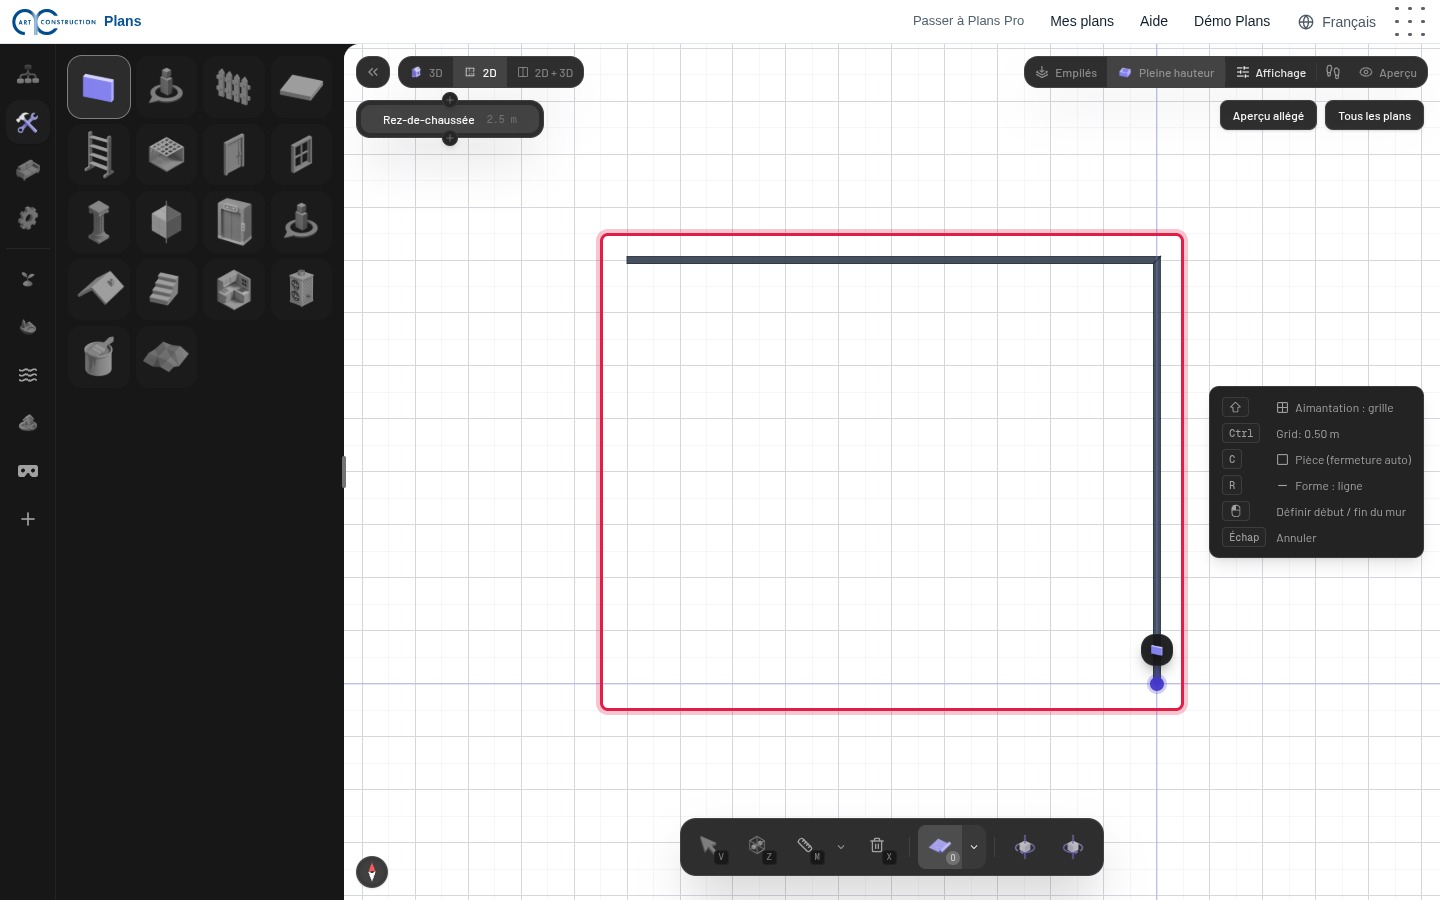Click the Tous les plans button
This screenshot has height=900, width=1440.
[x=1374, y=116]
